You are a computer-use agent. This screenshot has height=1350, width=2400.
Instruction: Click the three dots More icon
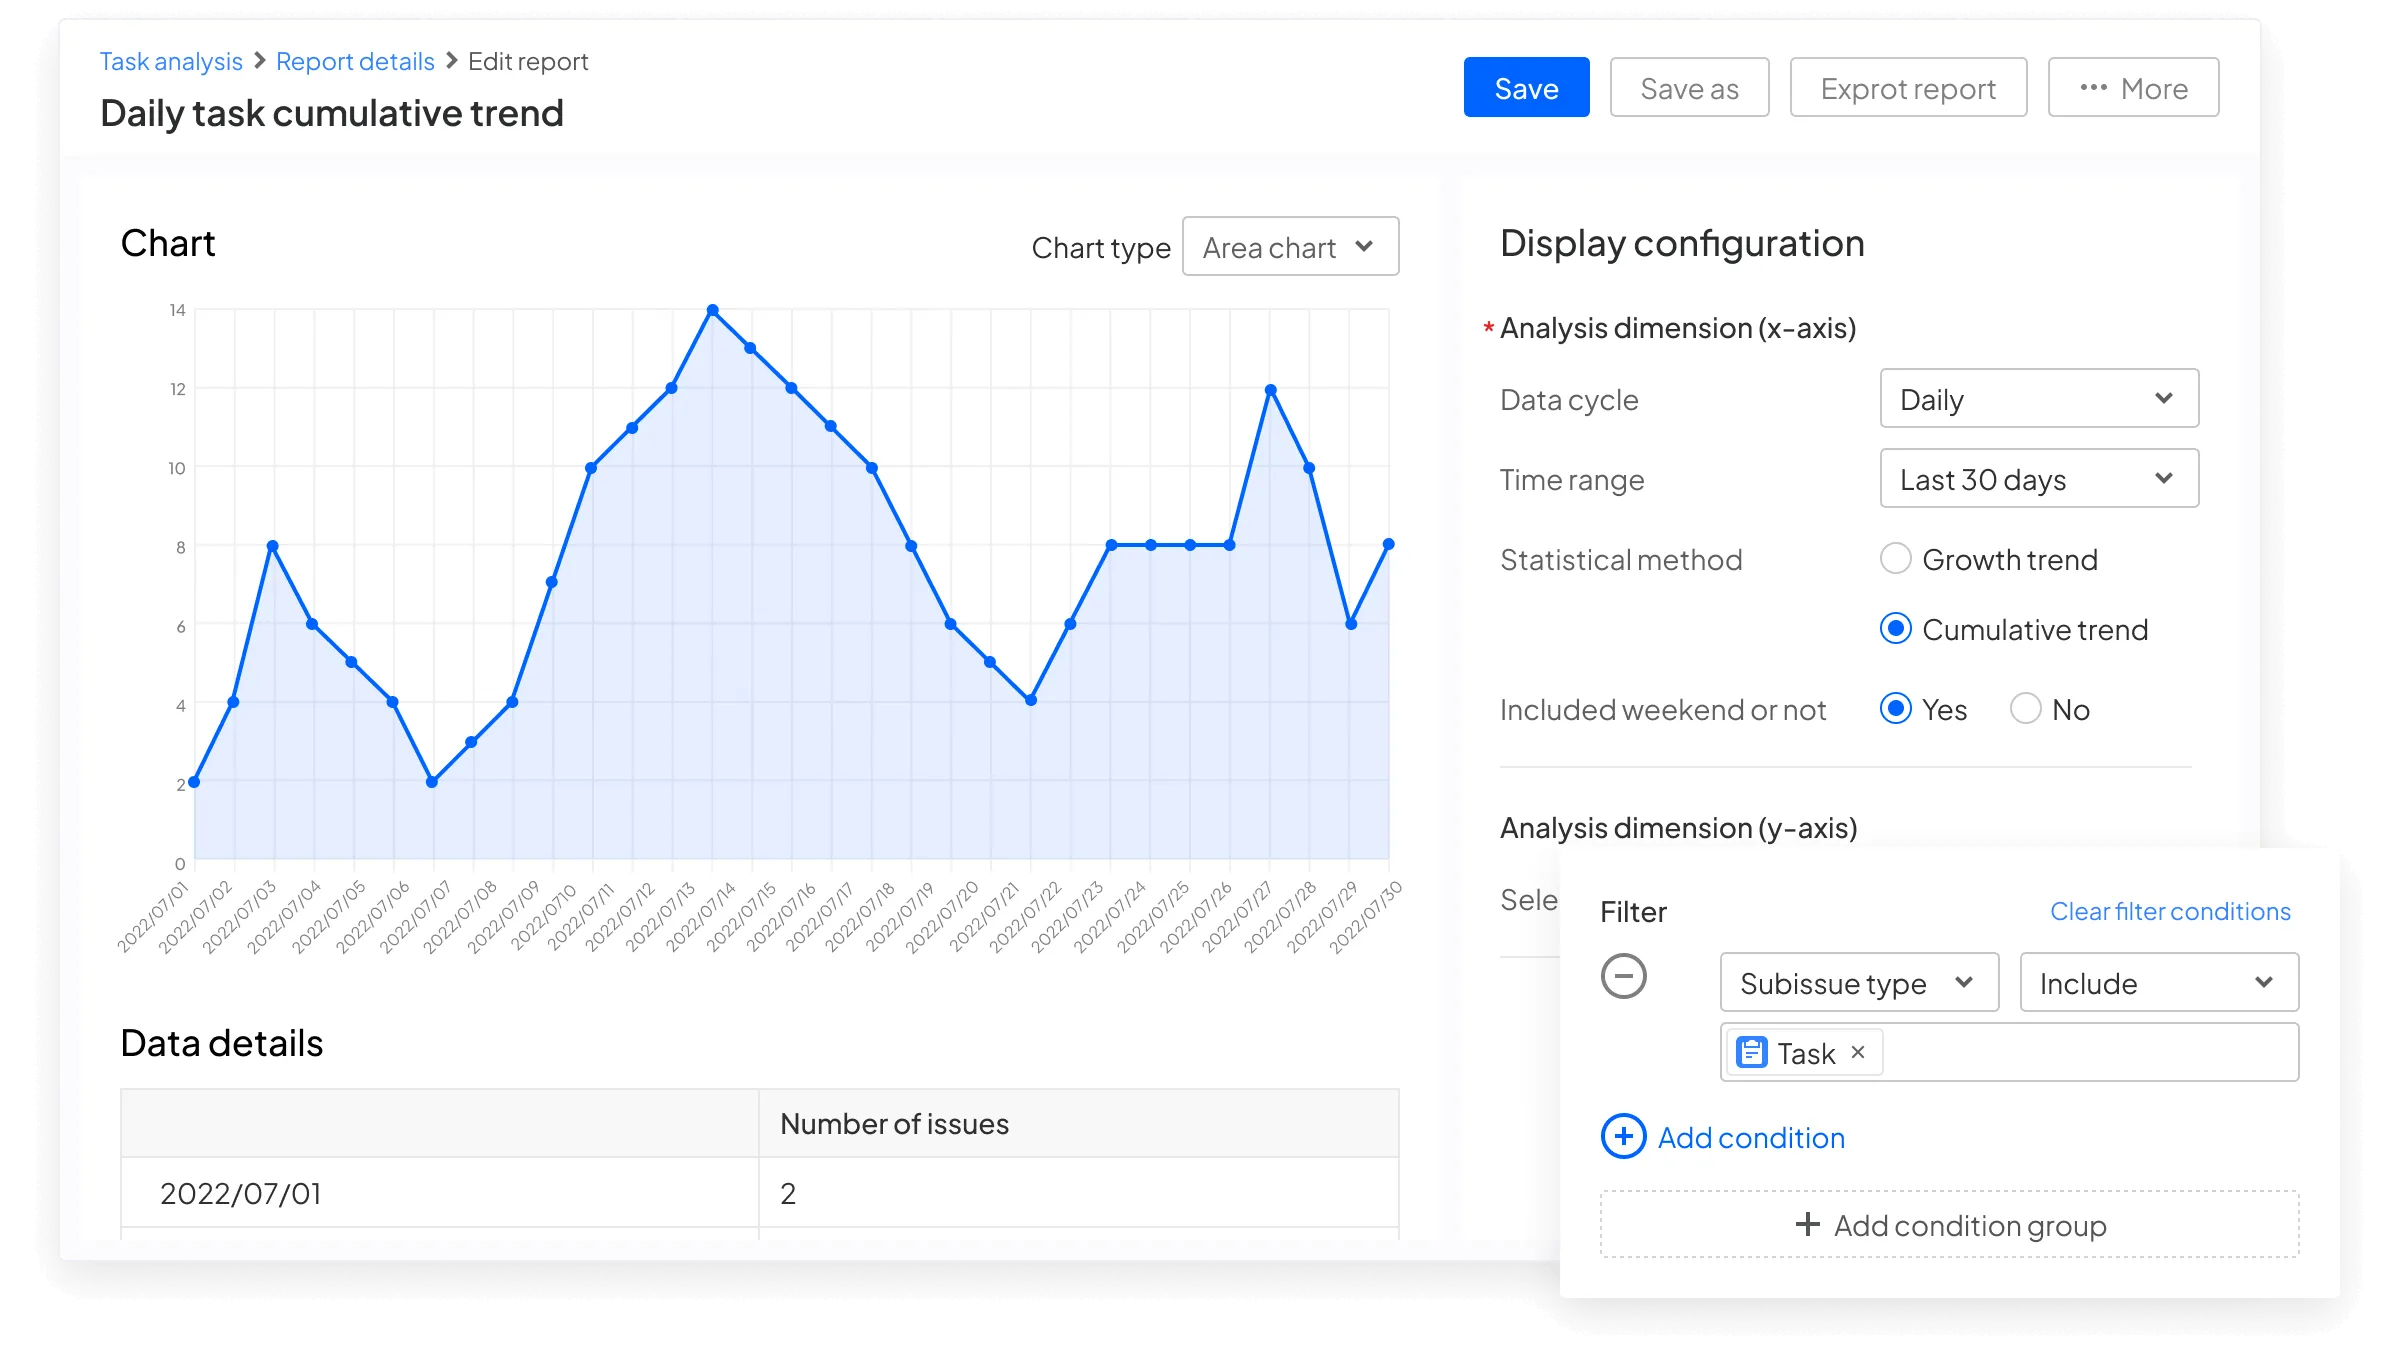[2093, 88]
